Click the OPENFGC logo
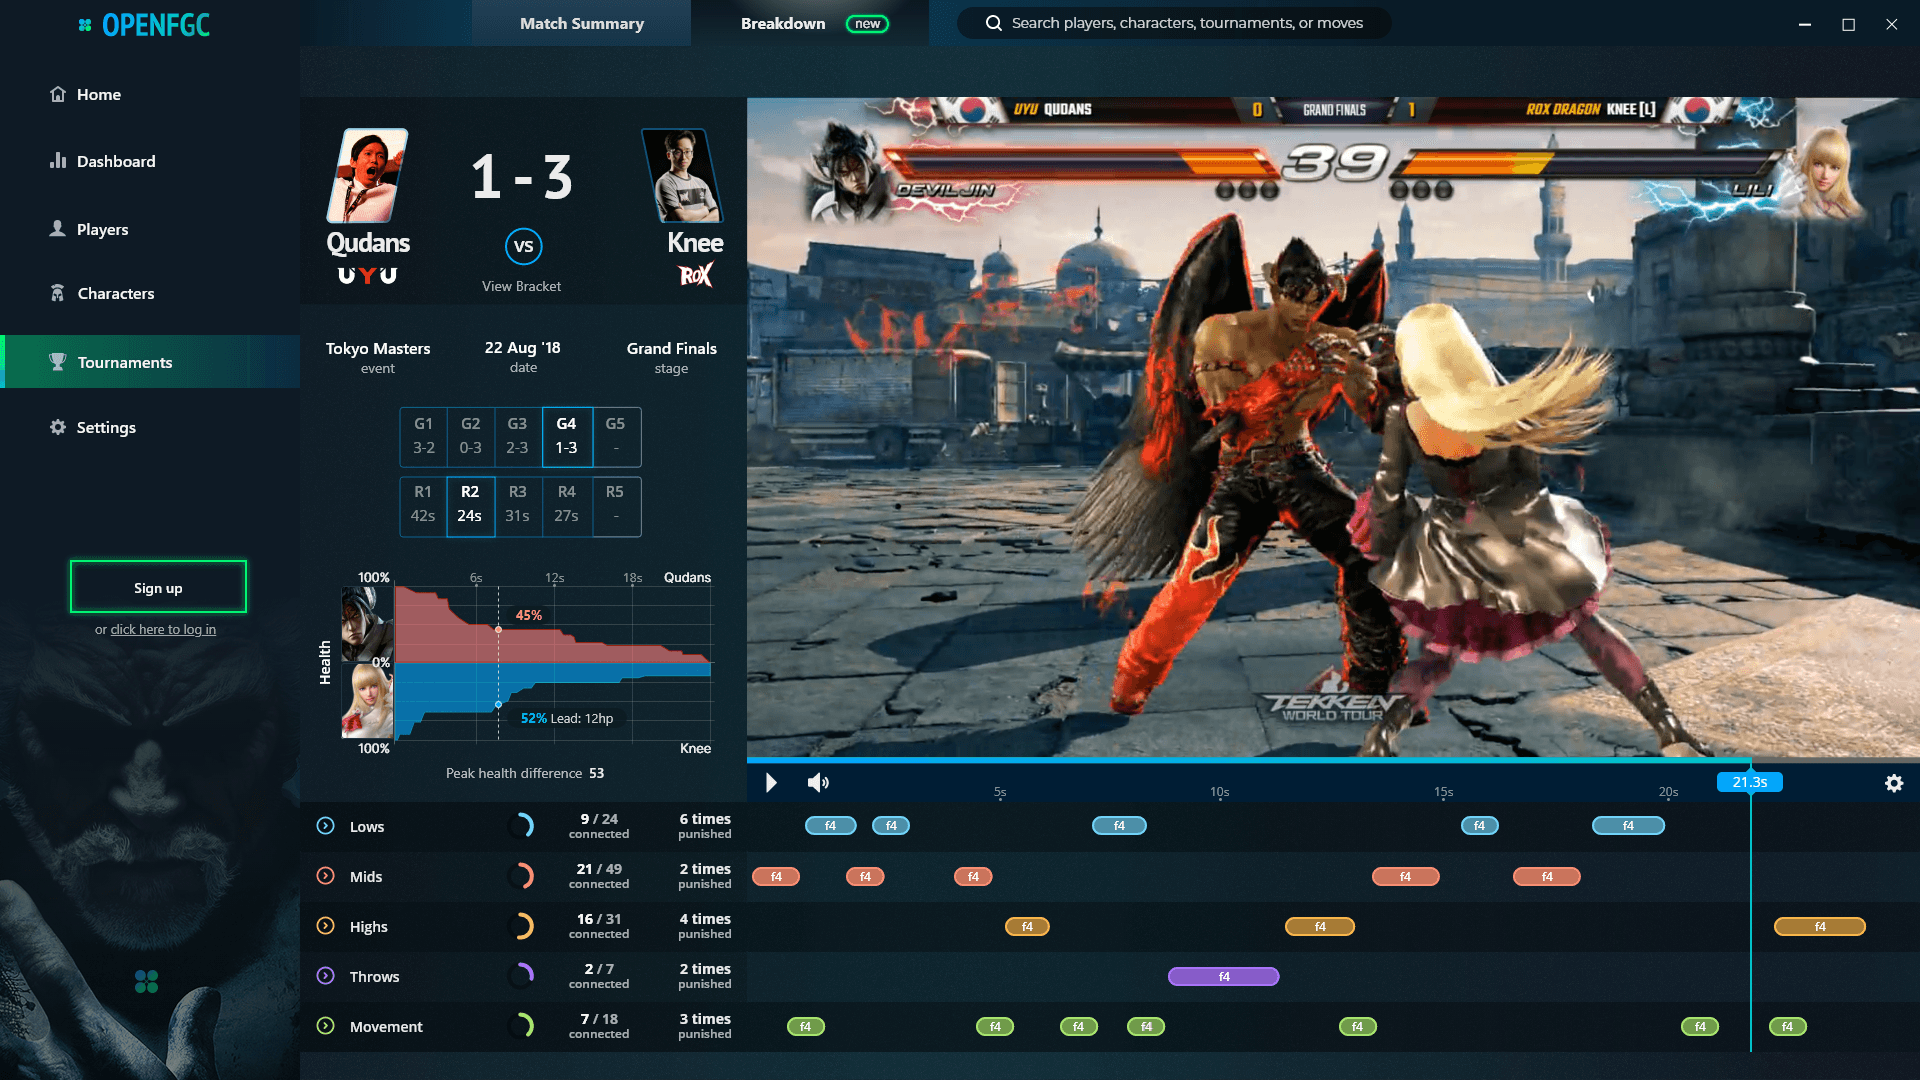1920x1080 pixels. pyautogui.click(x=144, y=25)
